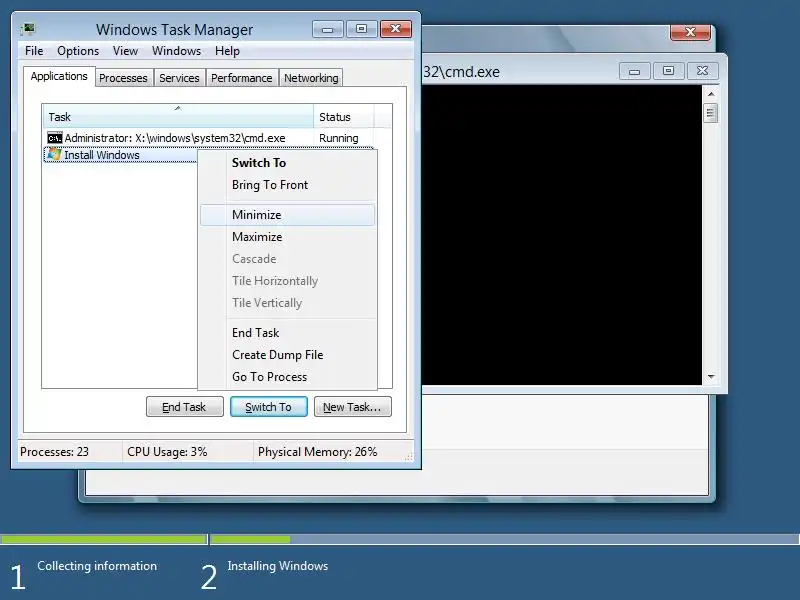This screenshot has height=600, width=800.
Task: Open the Windows menu
Action: click(x=177, y=51)
